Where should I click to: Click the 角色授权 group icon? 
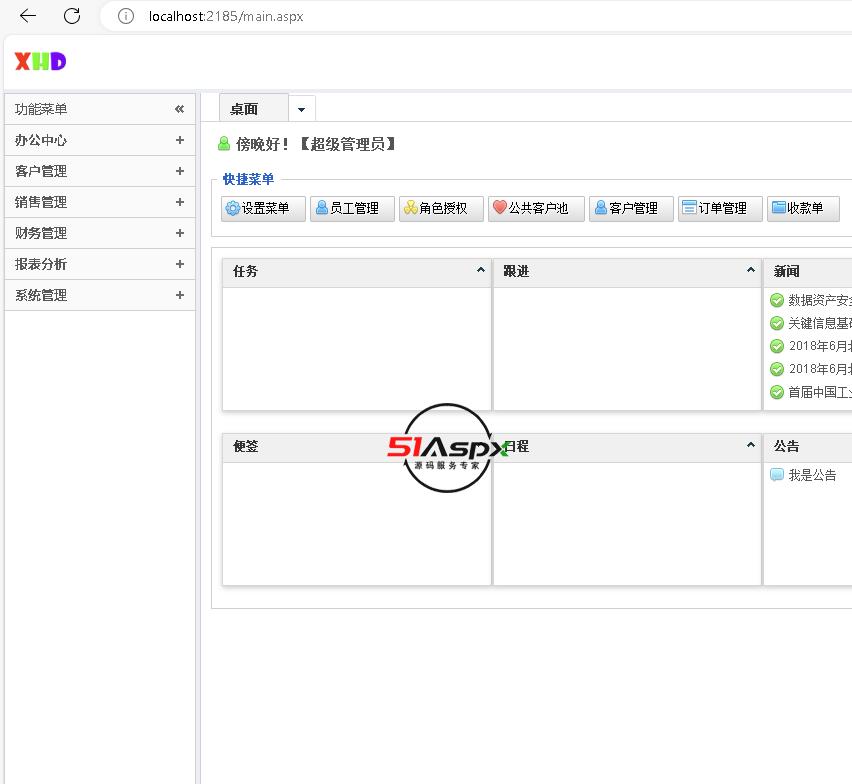coord(410,208)
